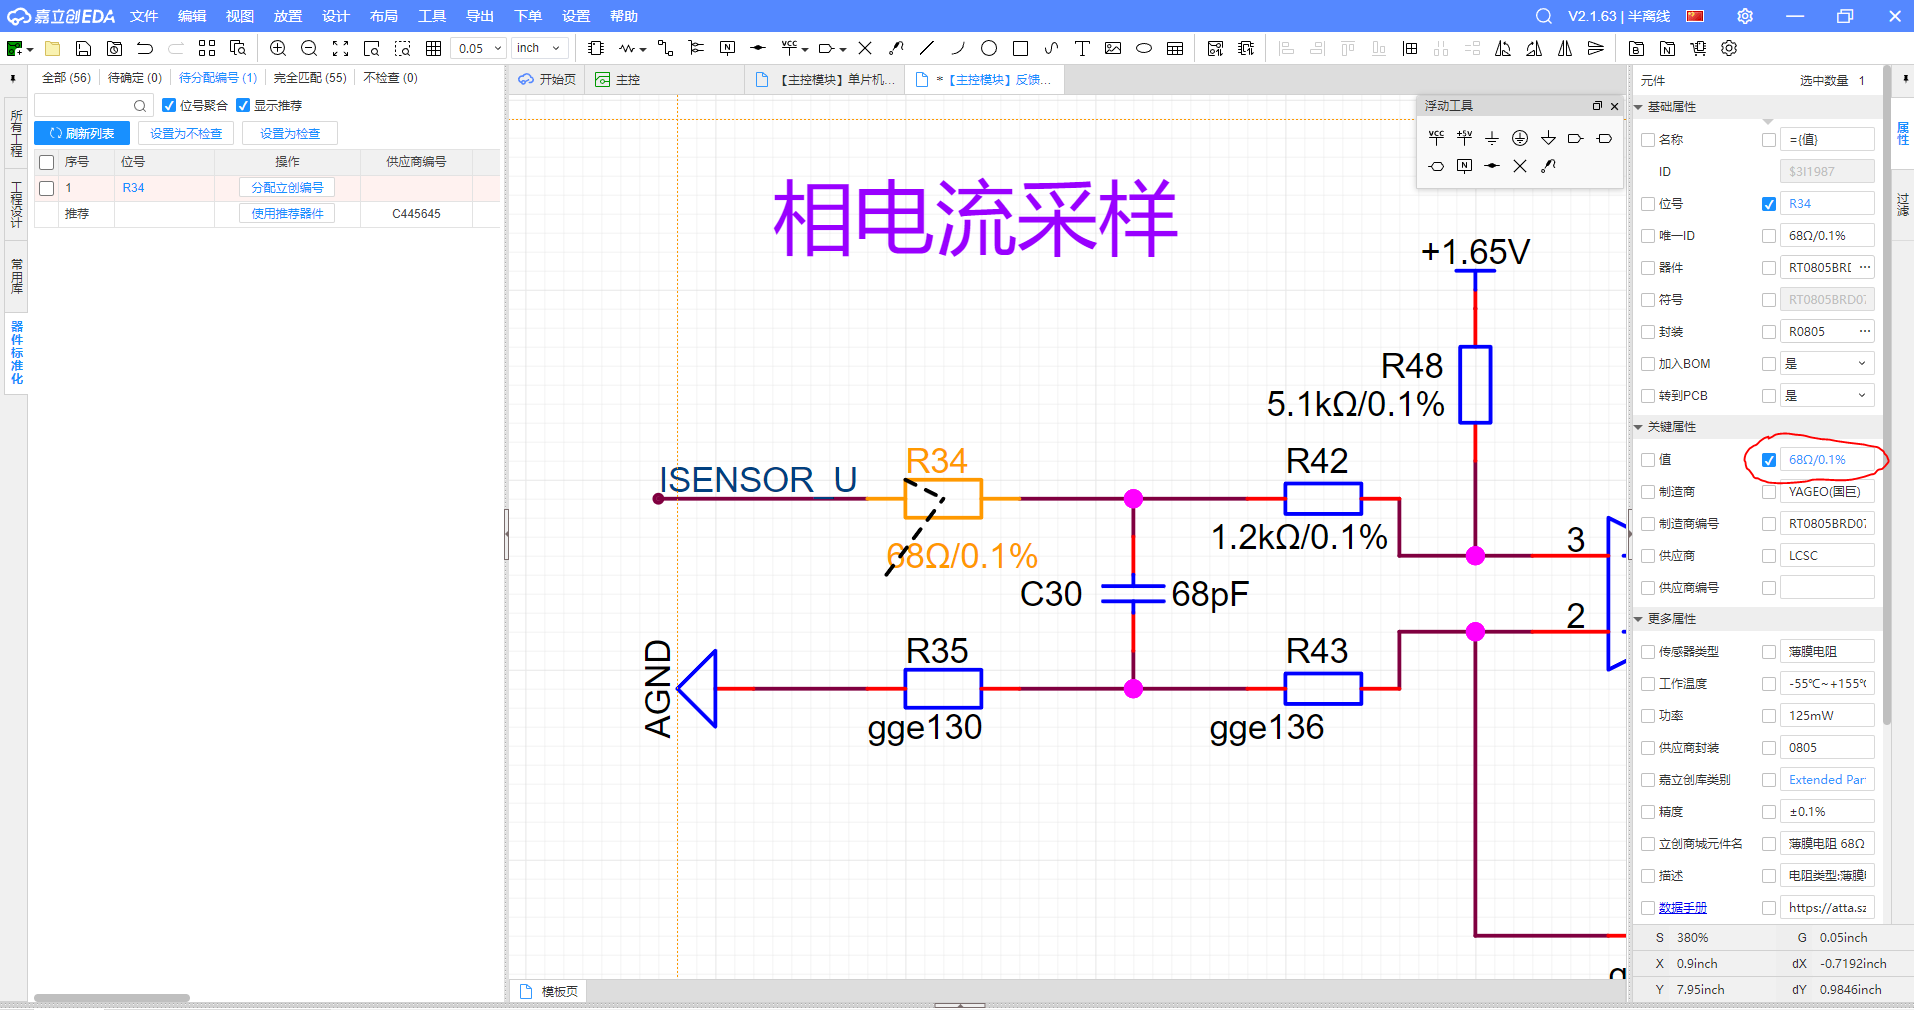Click the 68Ω/0.1% value input field
Viewport: 1914px width, 1010px height.
click(x=1826, y=460)
